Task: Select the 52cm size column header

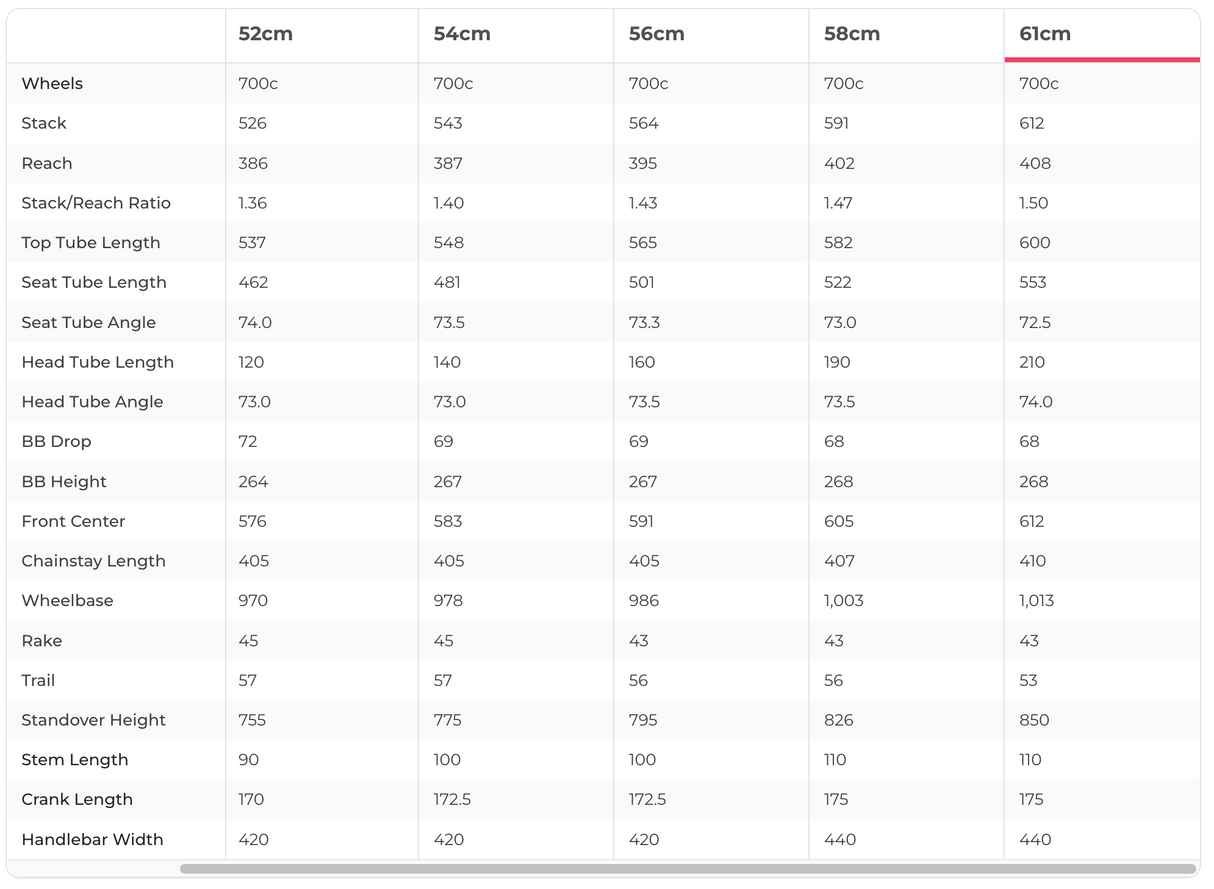Action: [265, 34]
